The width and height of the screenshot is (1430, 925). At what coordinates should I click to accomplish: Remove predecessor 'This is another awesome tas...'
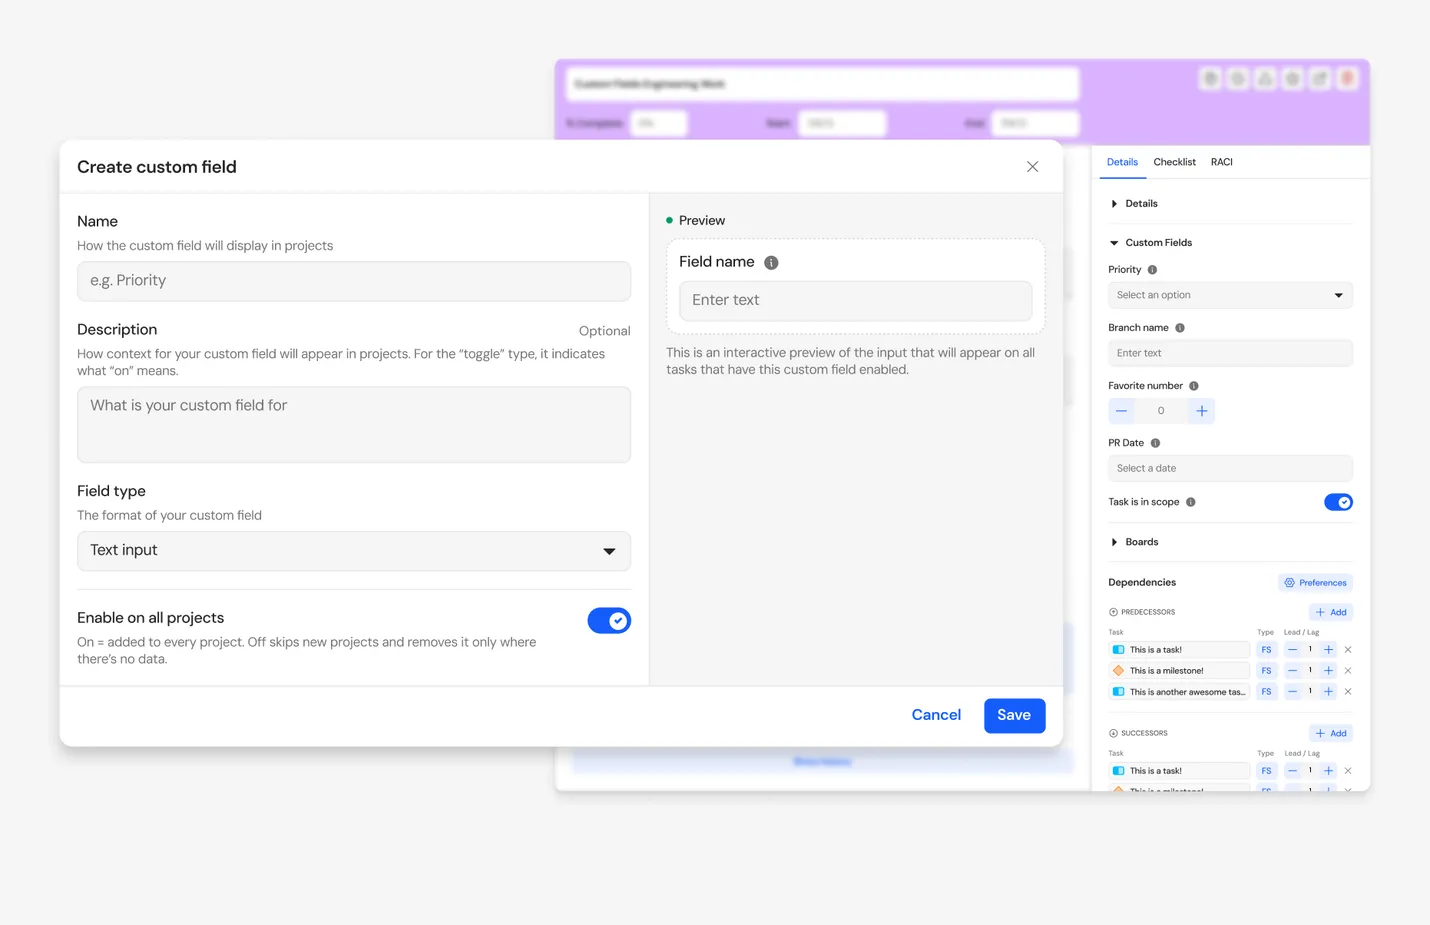click(x=1348, y=692)
